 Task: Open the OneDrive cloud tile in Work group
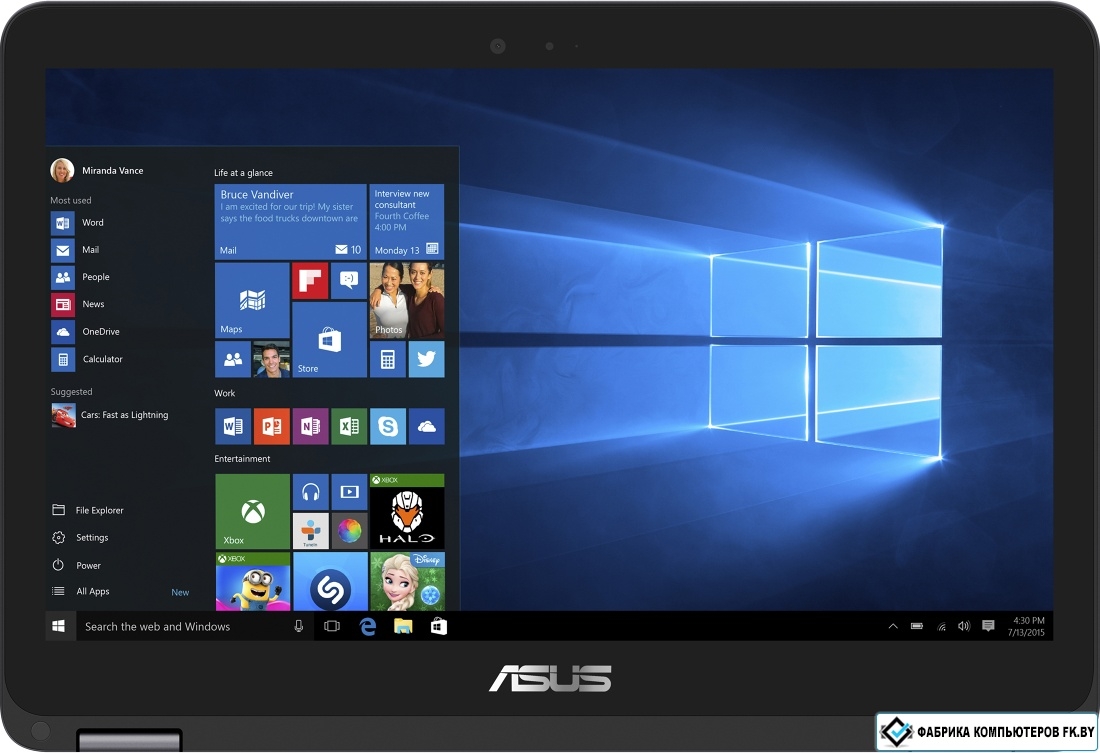point(427,427)
